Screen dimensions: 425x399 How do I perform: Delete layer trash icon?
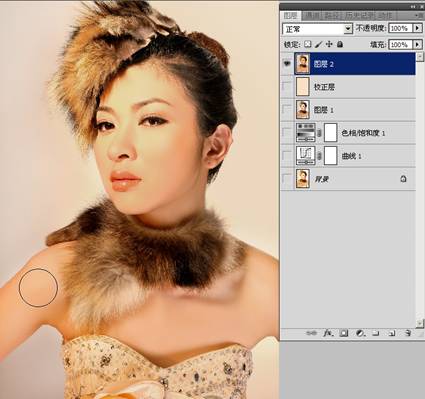point(408,333)
